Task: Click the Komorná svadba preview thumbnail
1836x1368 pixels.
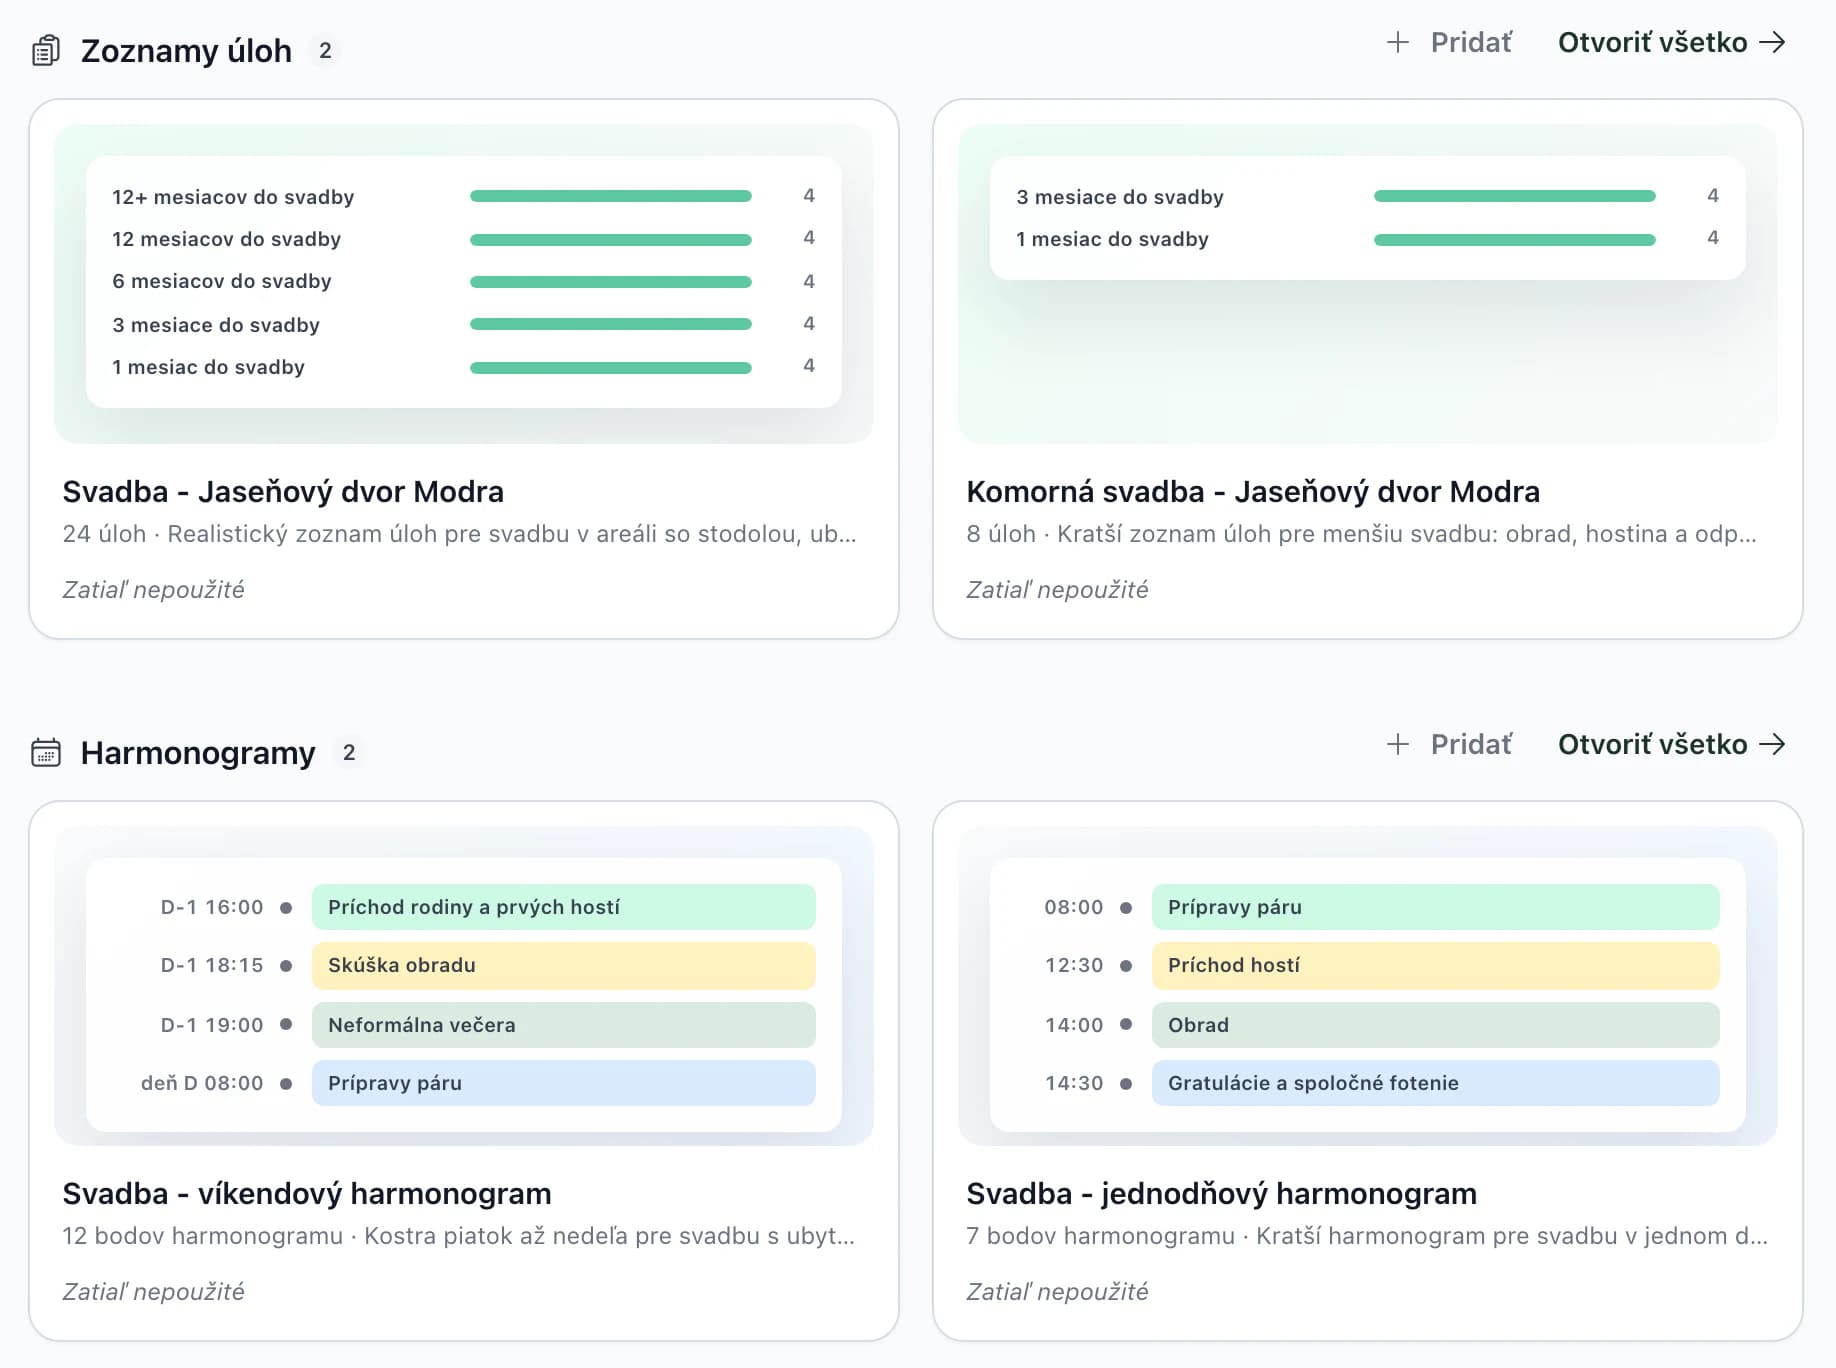Action: pyautogui.click(x=1368, y=284)
